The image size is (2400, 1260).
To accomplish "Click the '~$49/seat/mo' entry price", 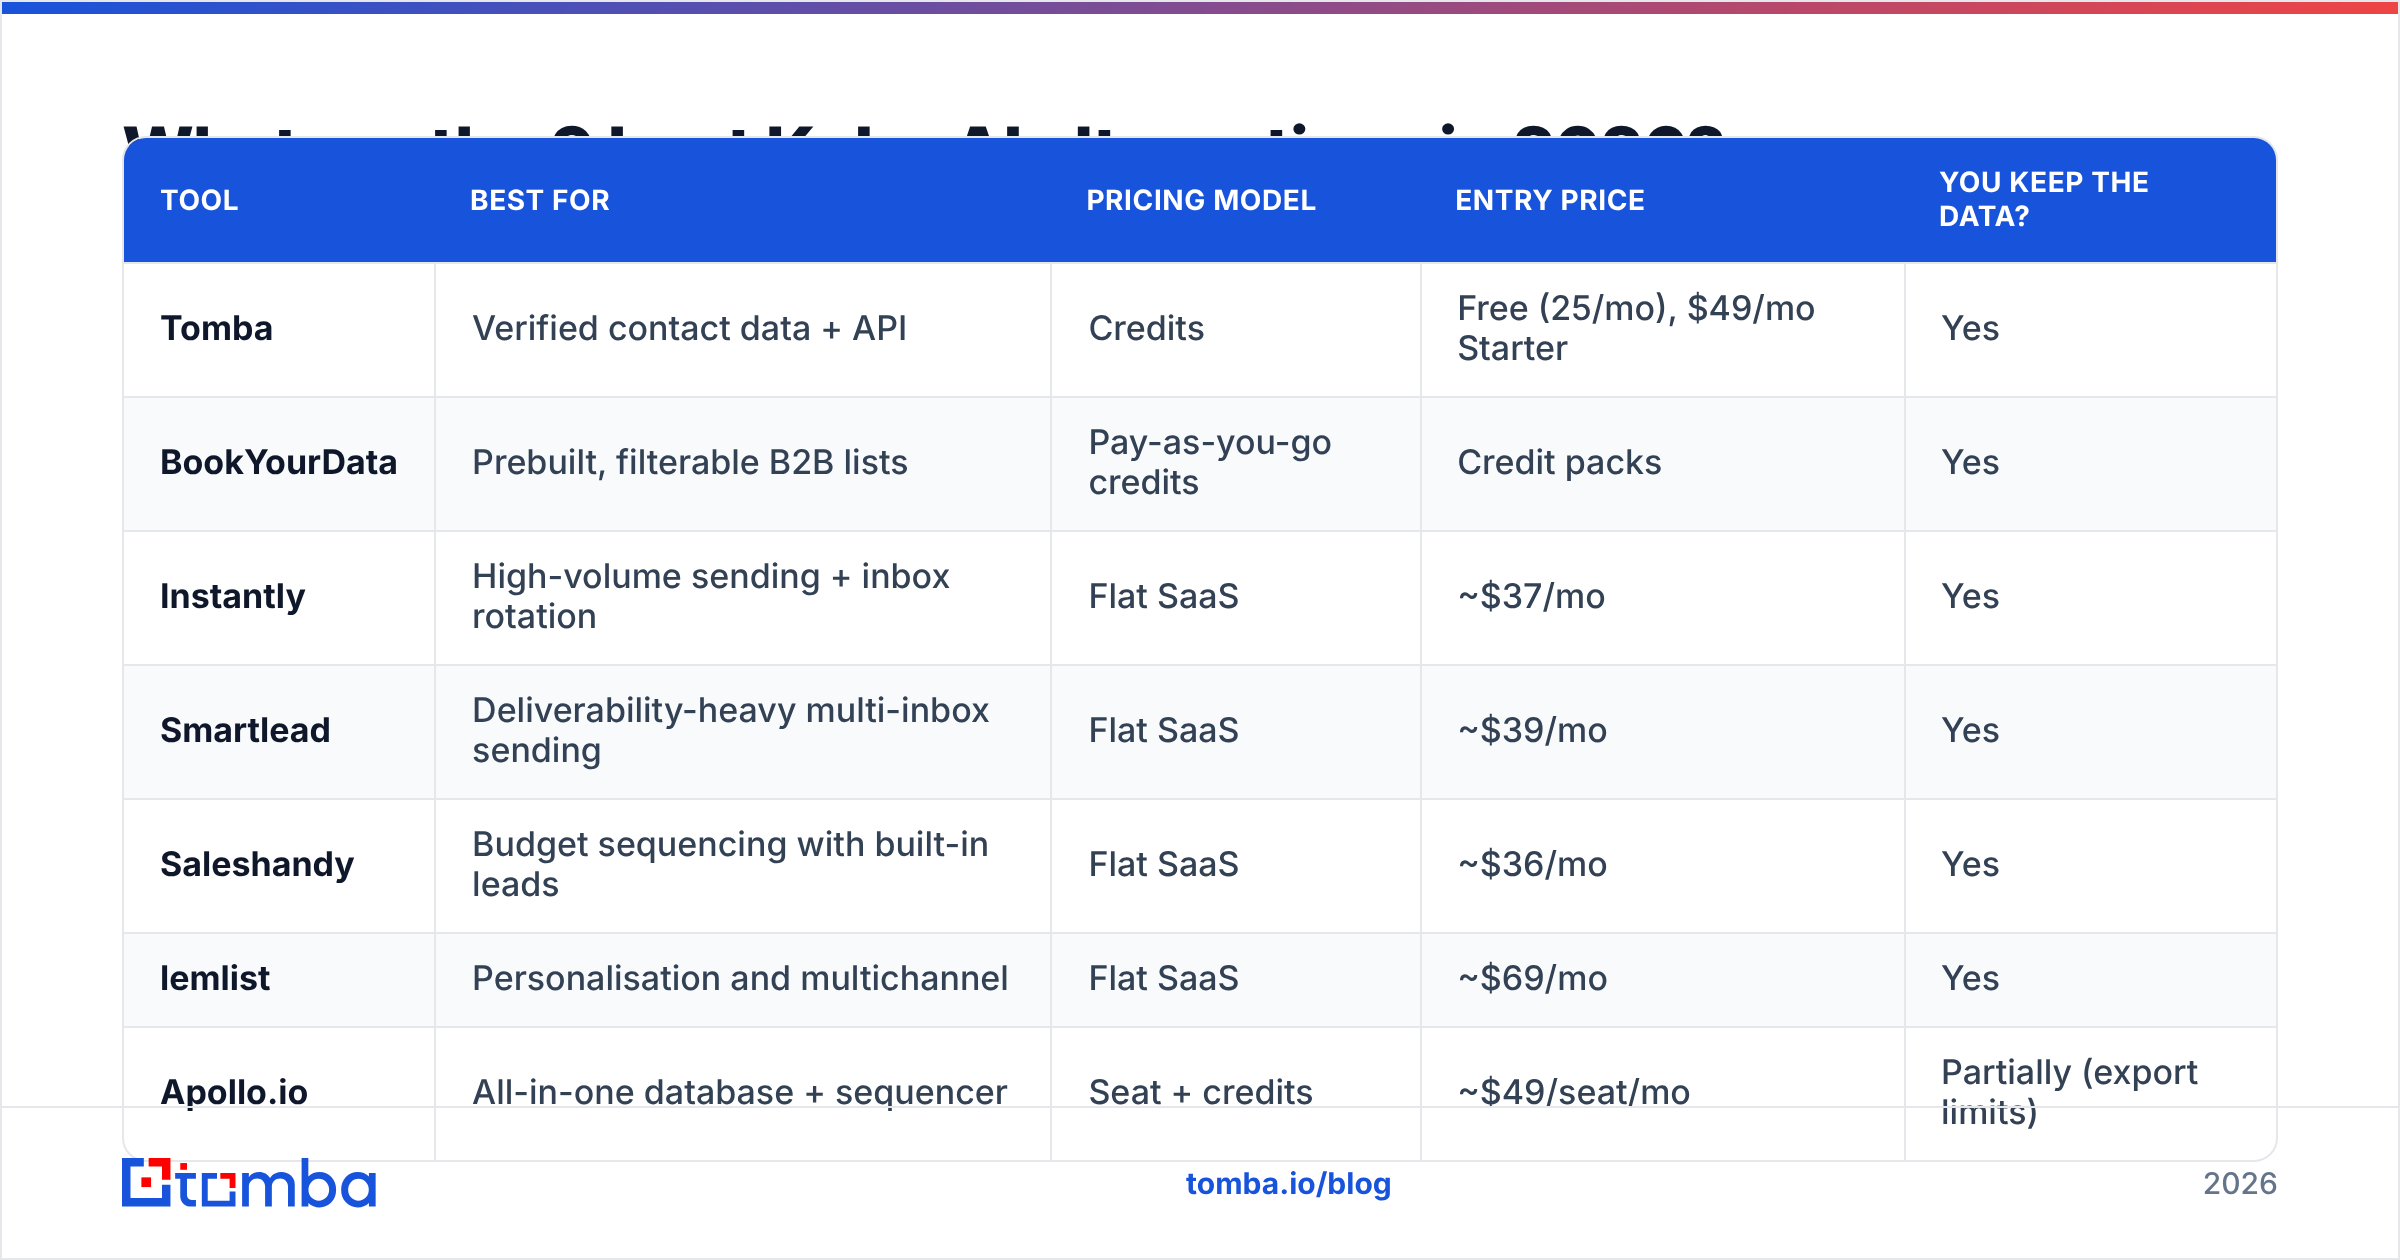I will pyautogui.click(x=1574, y=1092).
